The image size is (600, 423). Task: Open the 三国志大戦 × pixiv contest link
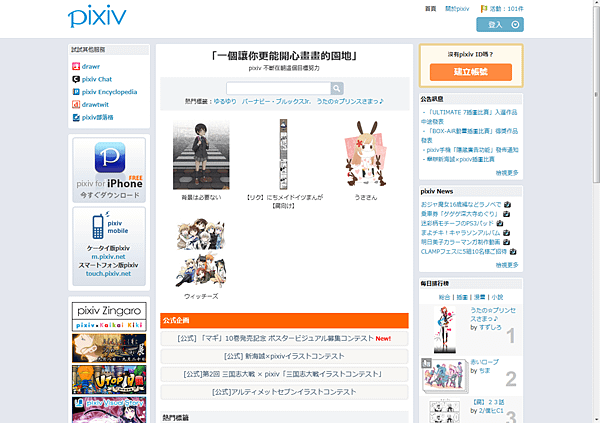pyautogui.click(x=284, y=374)
